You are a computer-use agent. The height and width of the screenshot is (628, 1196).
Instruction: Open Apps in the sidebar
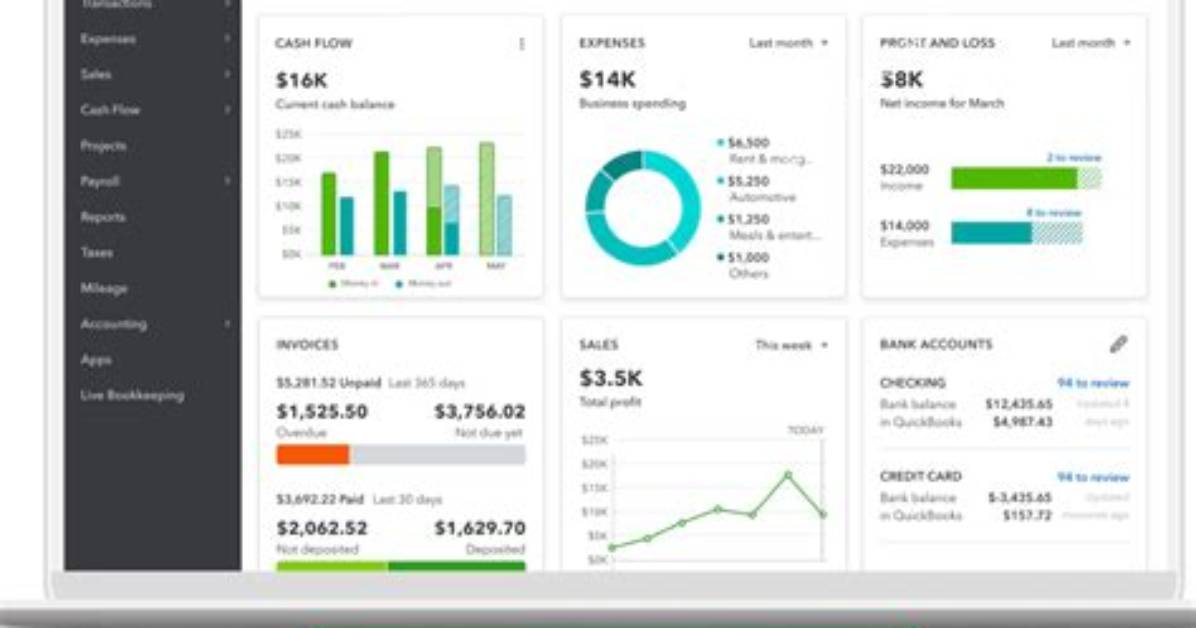point(96,359)
